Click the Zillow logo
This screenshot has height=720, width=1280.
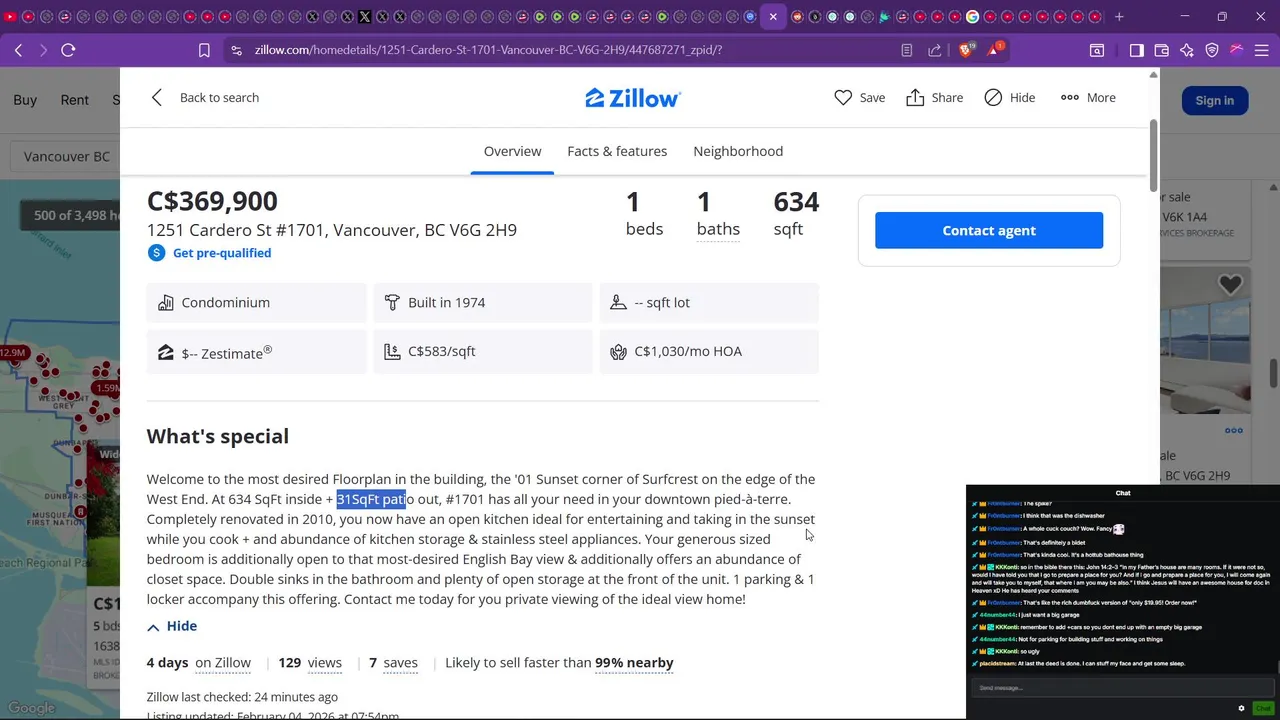[633, 97]
